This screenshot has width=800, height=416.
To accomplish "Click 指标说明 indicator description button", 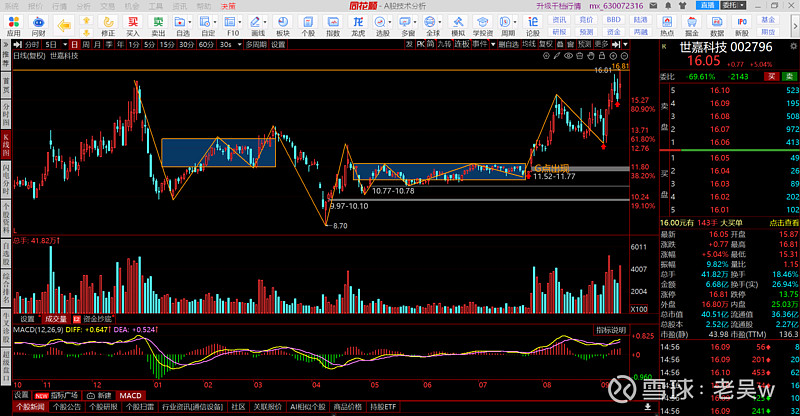I will pyautogui.click(x=611, y=330).
